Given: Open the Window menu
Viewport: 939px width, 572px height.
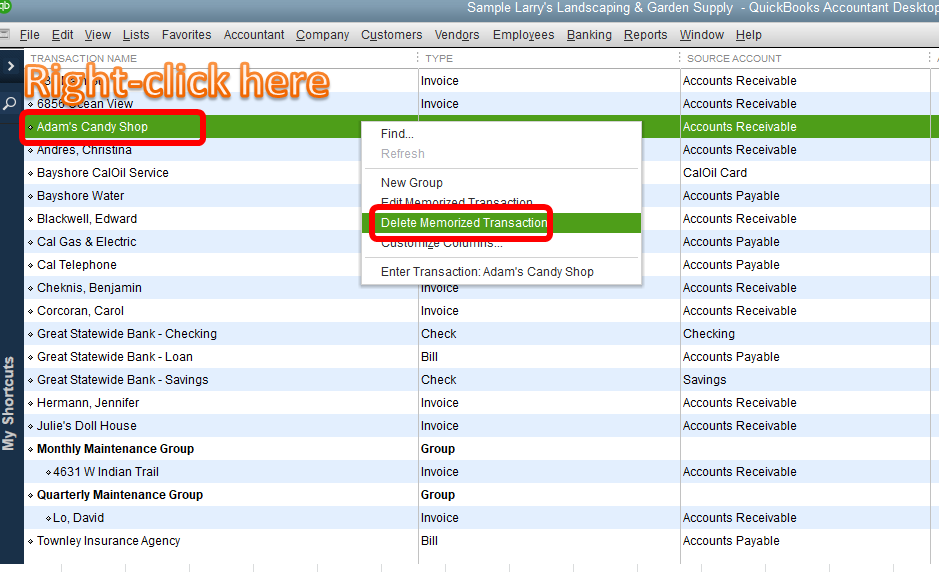Looking at the screenshot, I should point(701,35).
